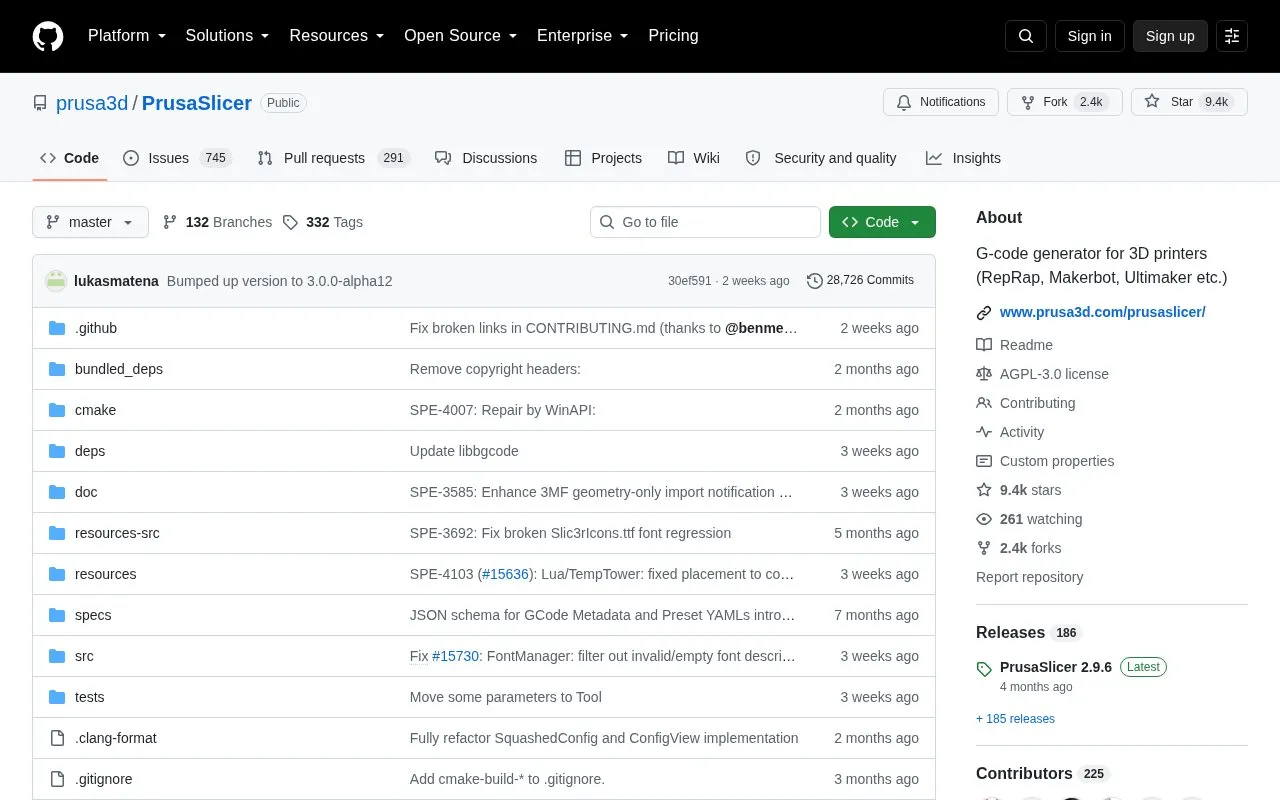
Task: Click the .gitignore file icon
Action: pos(57,779)
